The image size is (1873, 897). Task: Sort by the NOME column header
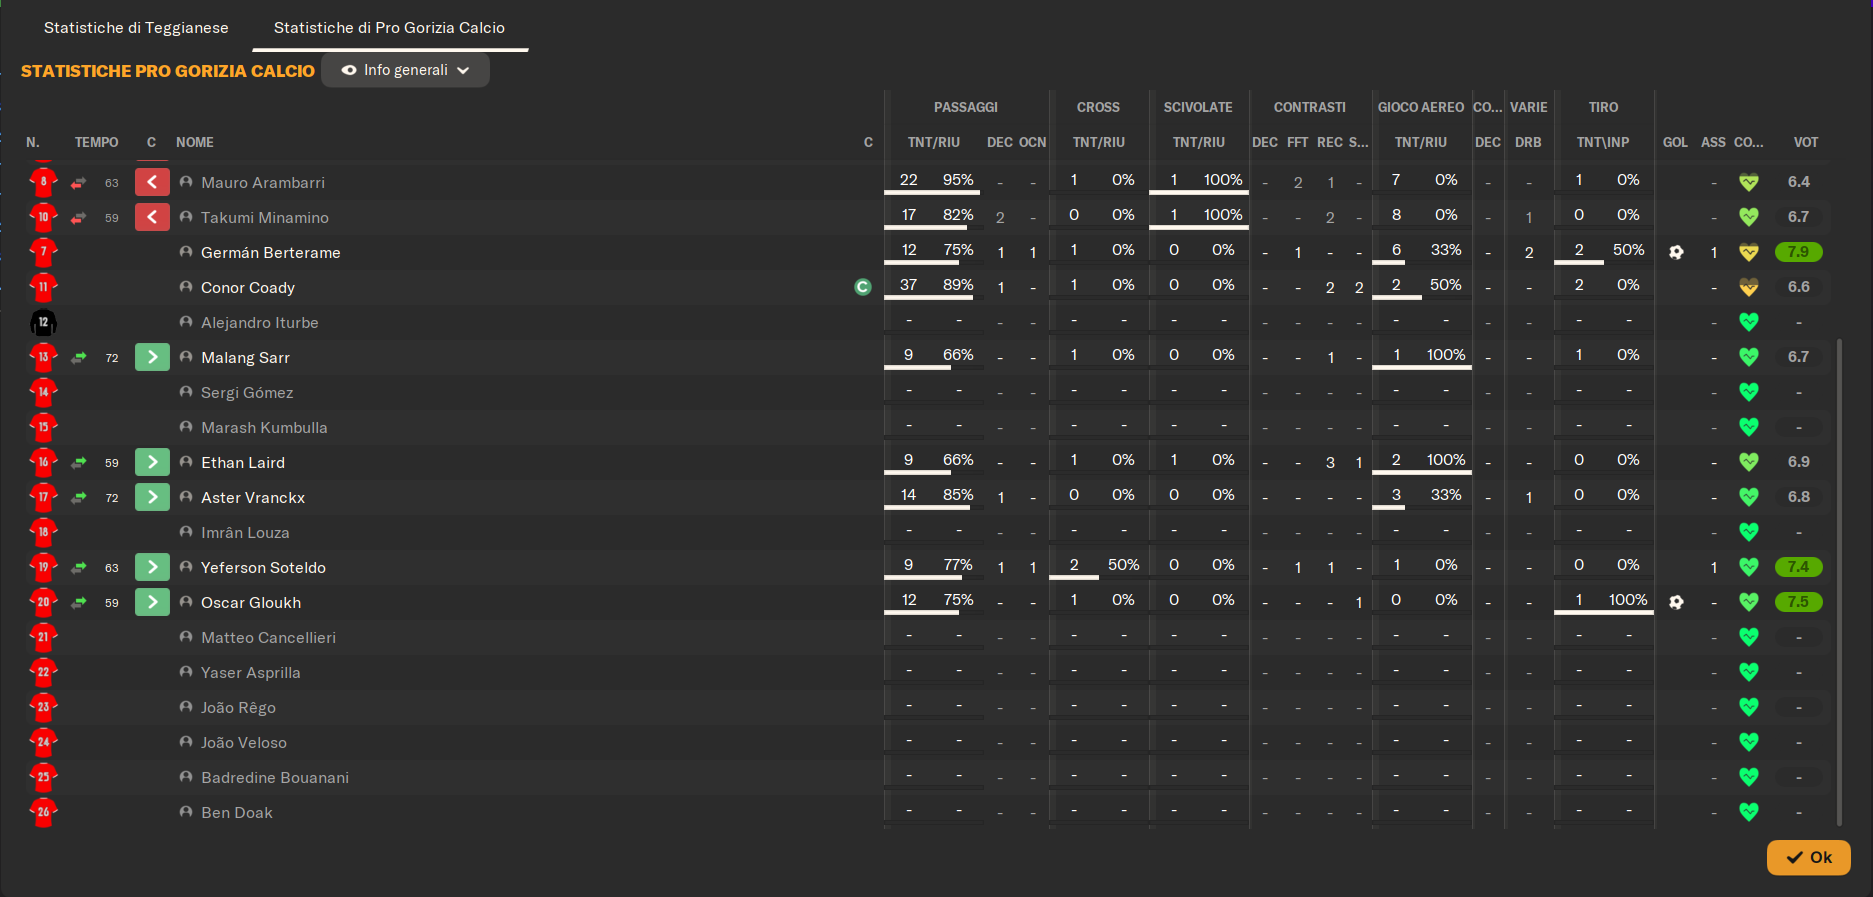[195, 142]
